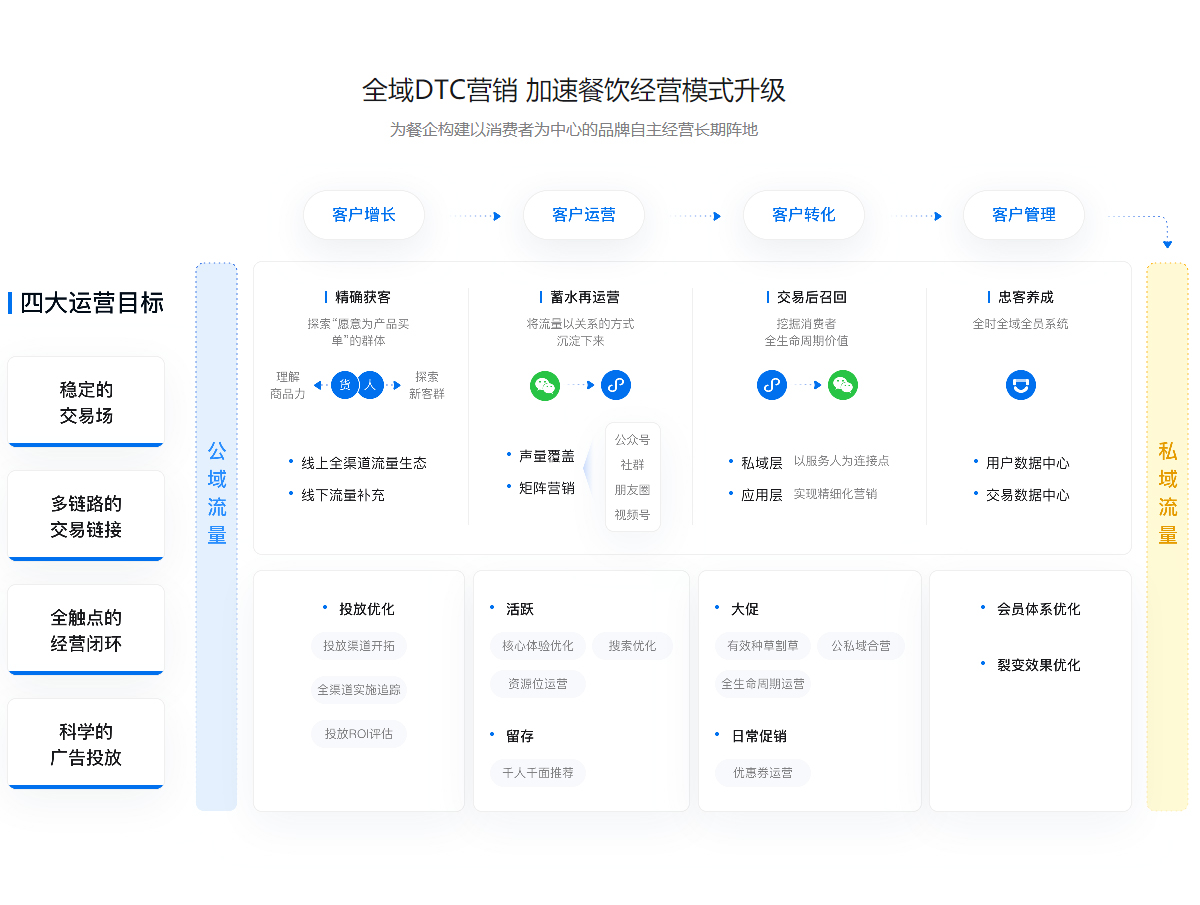Click the 留存 heading
The image size is (1200, 905).
(x=520, y=736)
